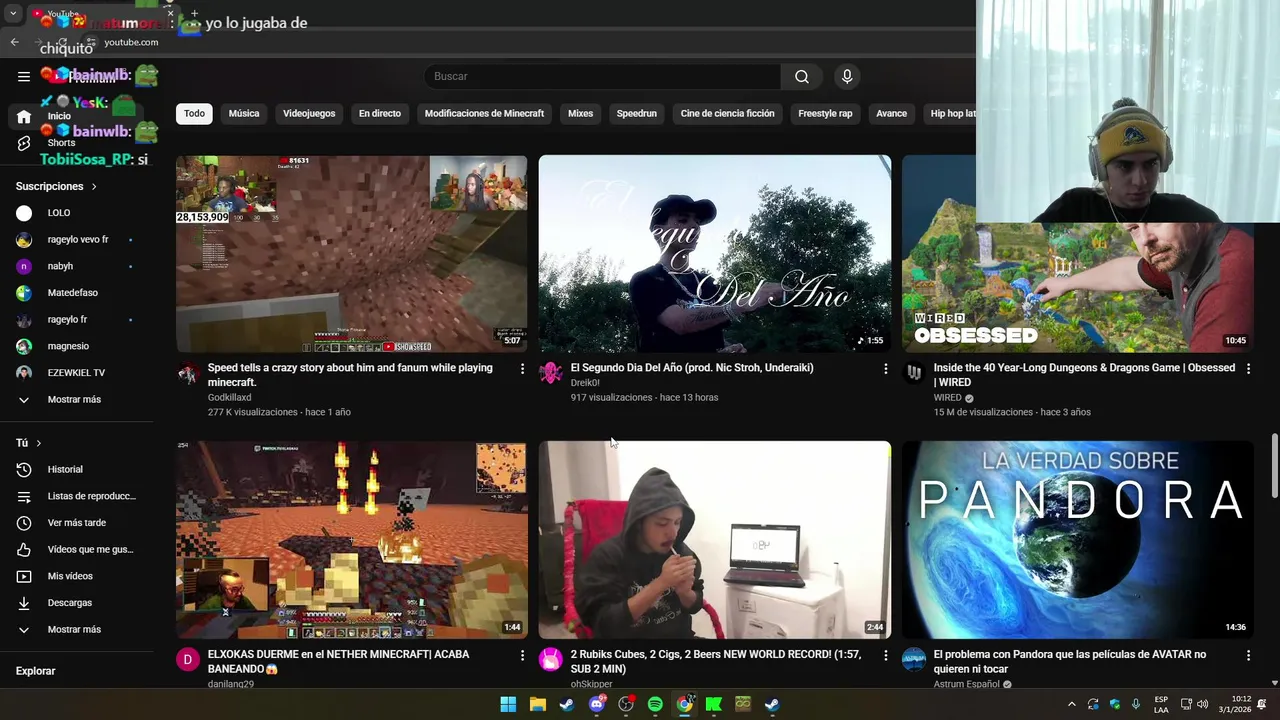Open Discord from the taskbar

pyautogui.click(x=597, y=704)
